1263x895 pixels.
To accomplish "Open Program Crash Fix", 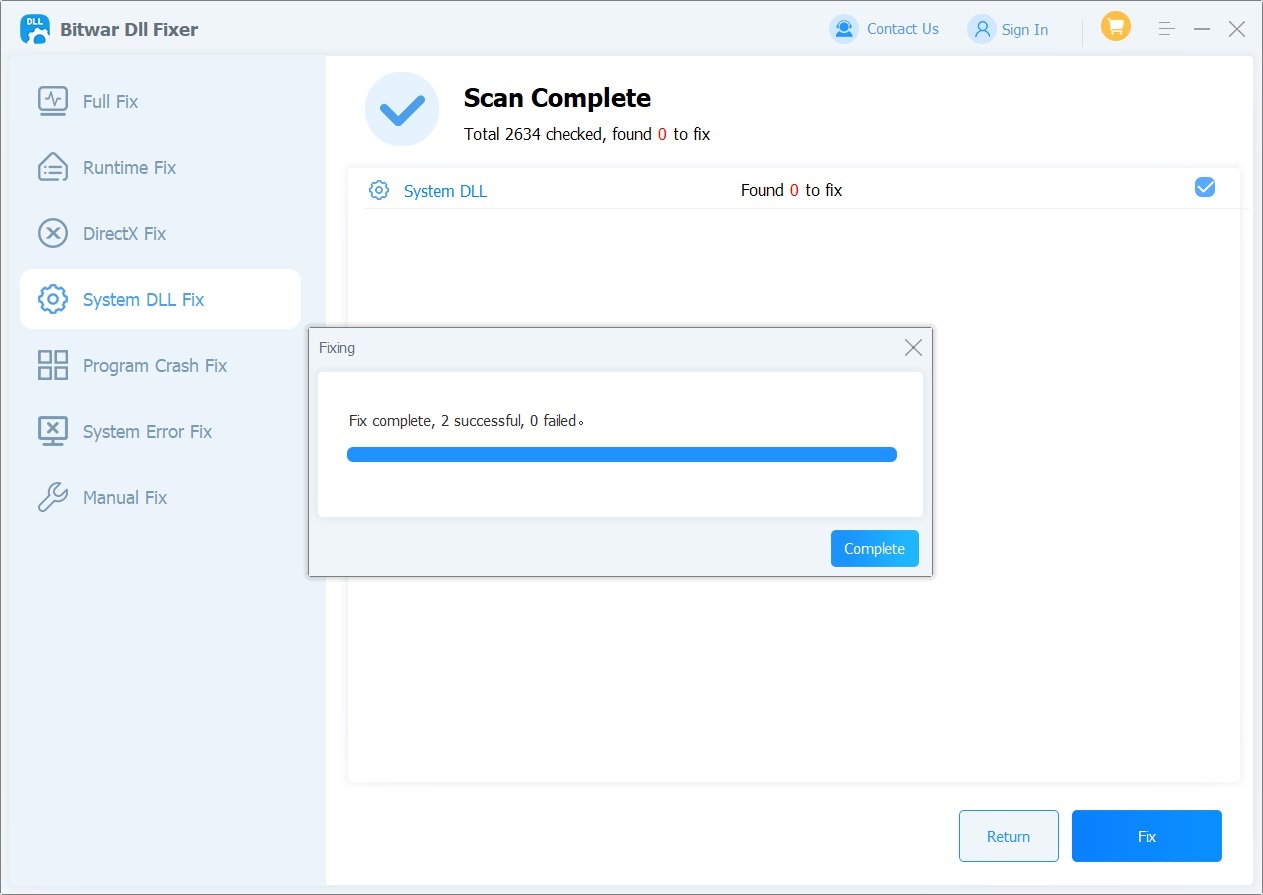I will [160, 365].
